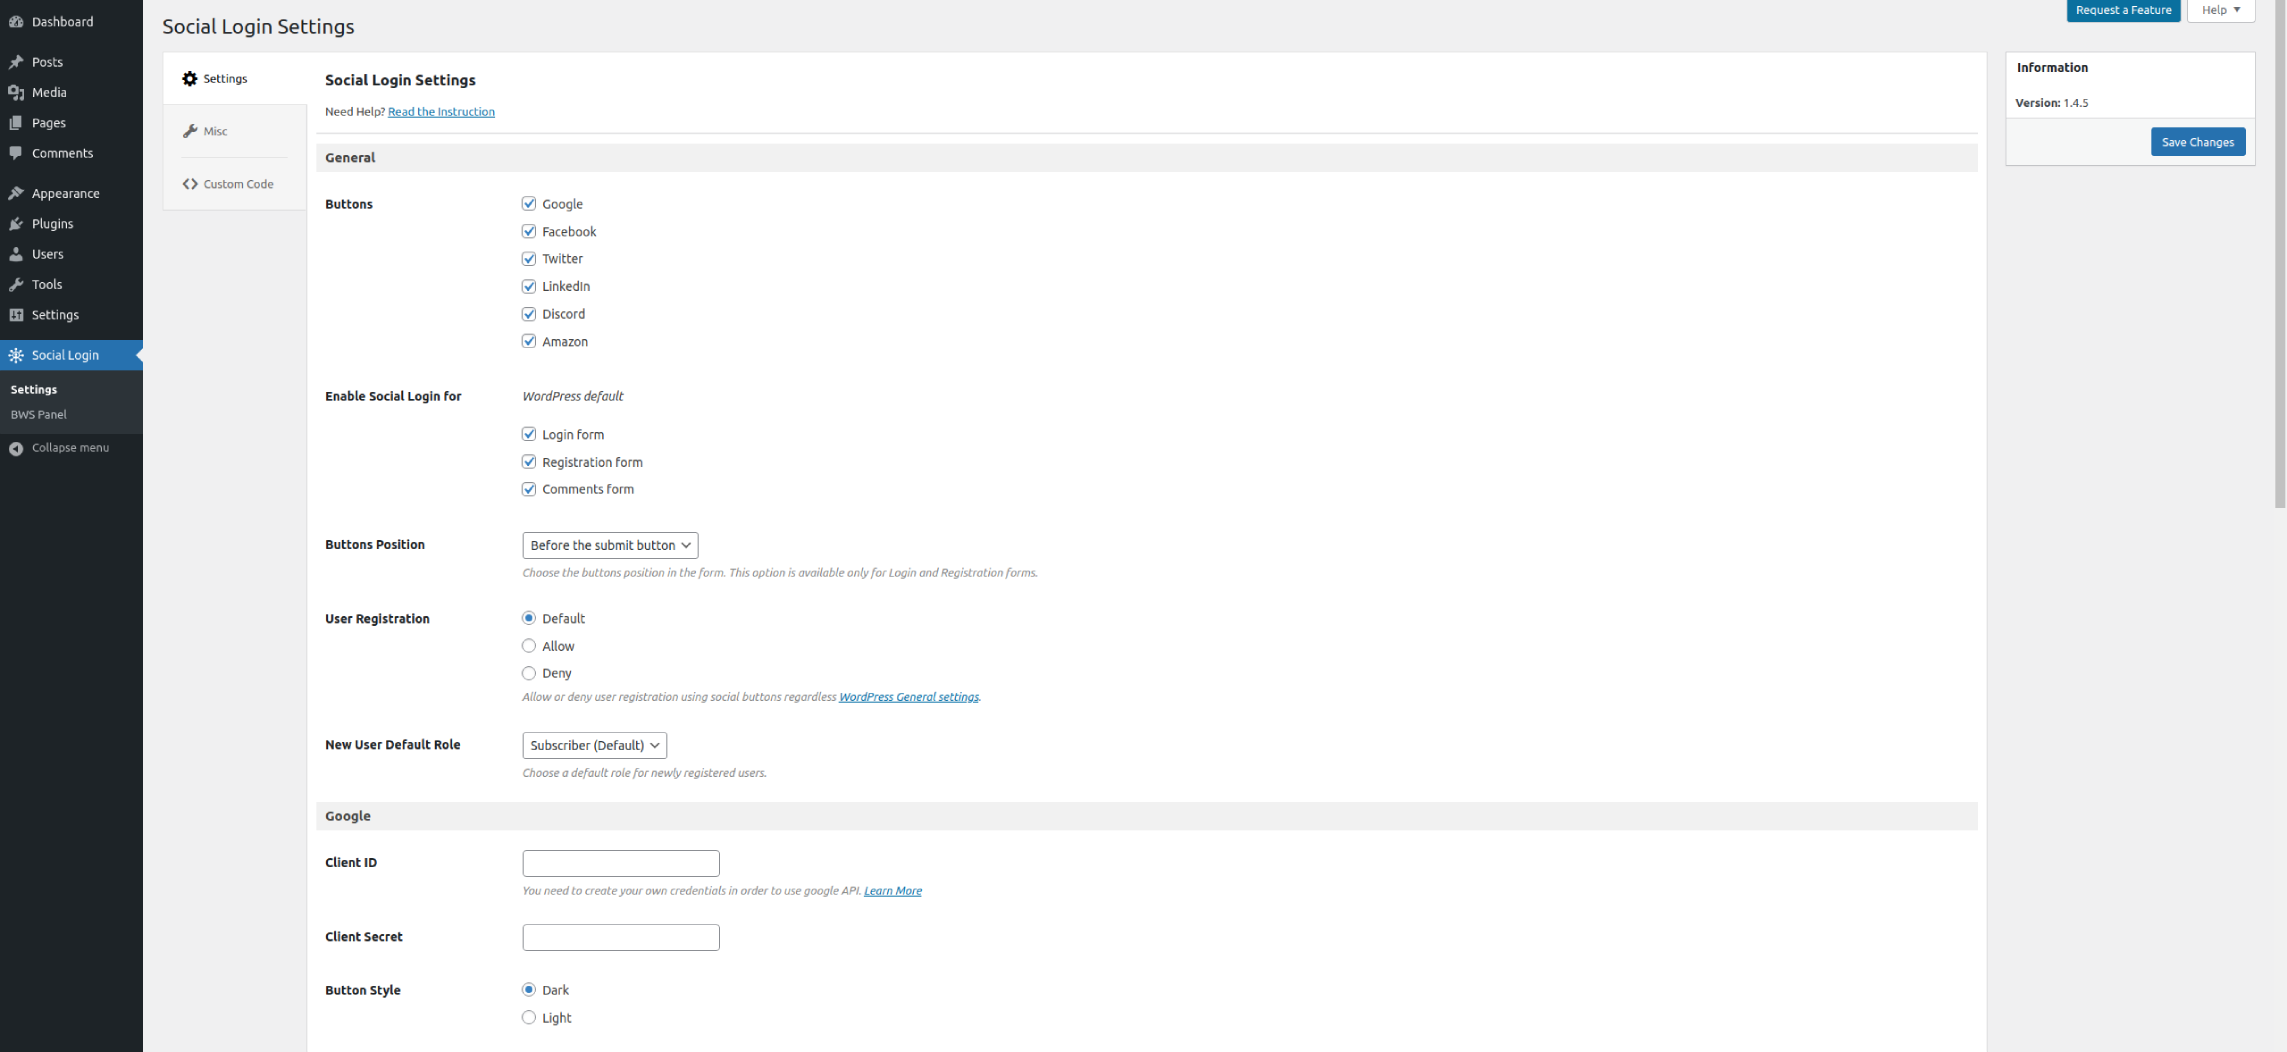Image resolution: width=2287 pixels, height=1052 pixels.
Task: Uncheck the Twitter button checkbox
Action: (x=529, y=259)
